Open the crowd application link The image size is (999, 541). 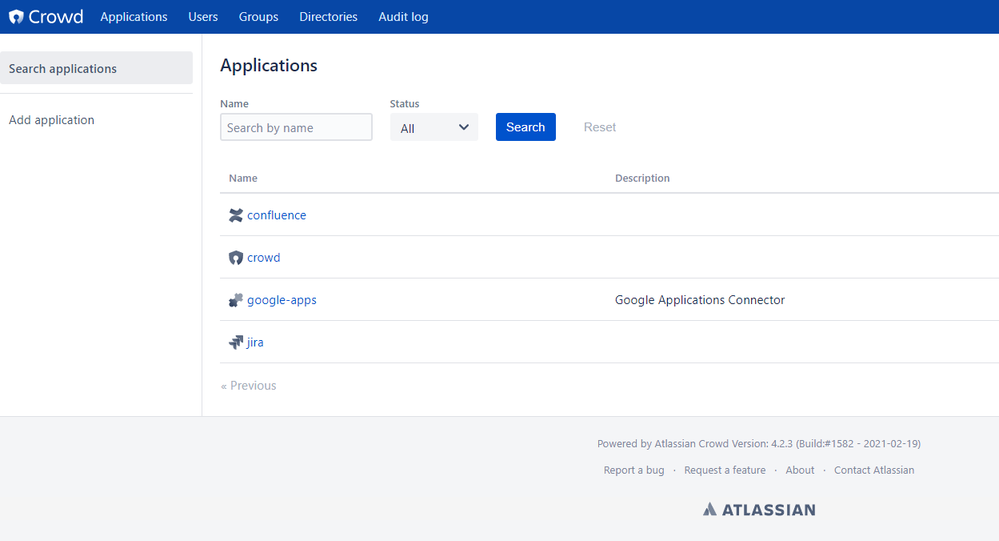click(x=264, y=257)
